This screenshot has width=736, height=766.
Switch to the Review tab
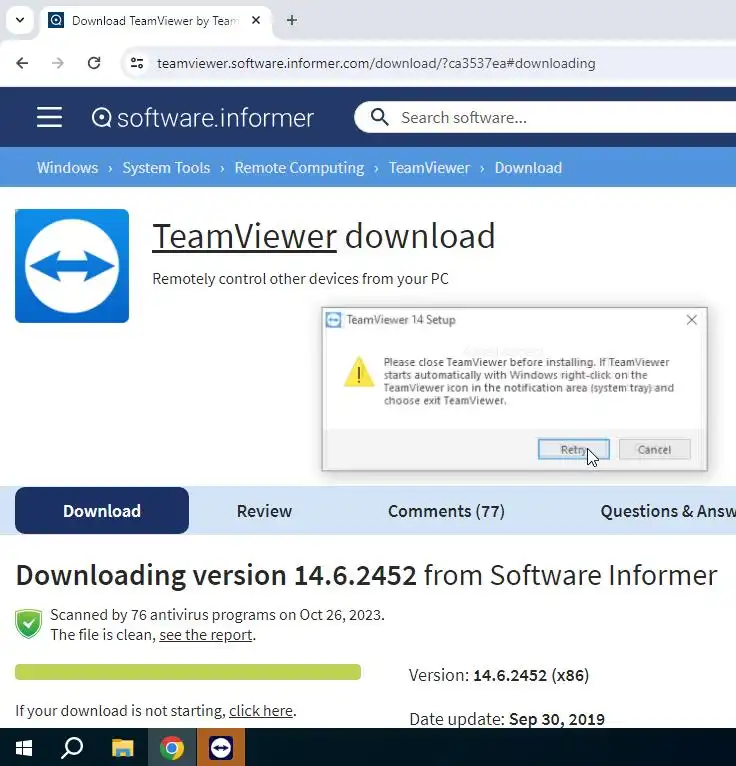(x=264, y=511)
